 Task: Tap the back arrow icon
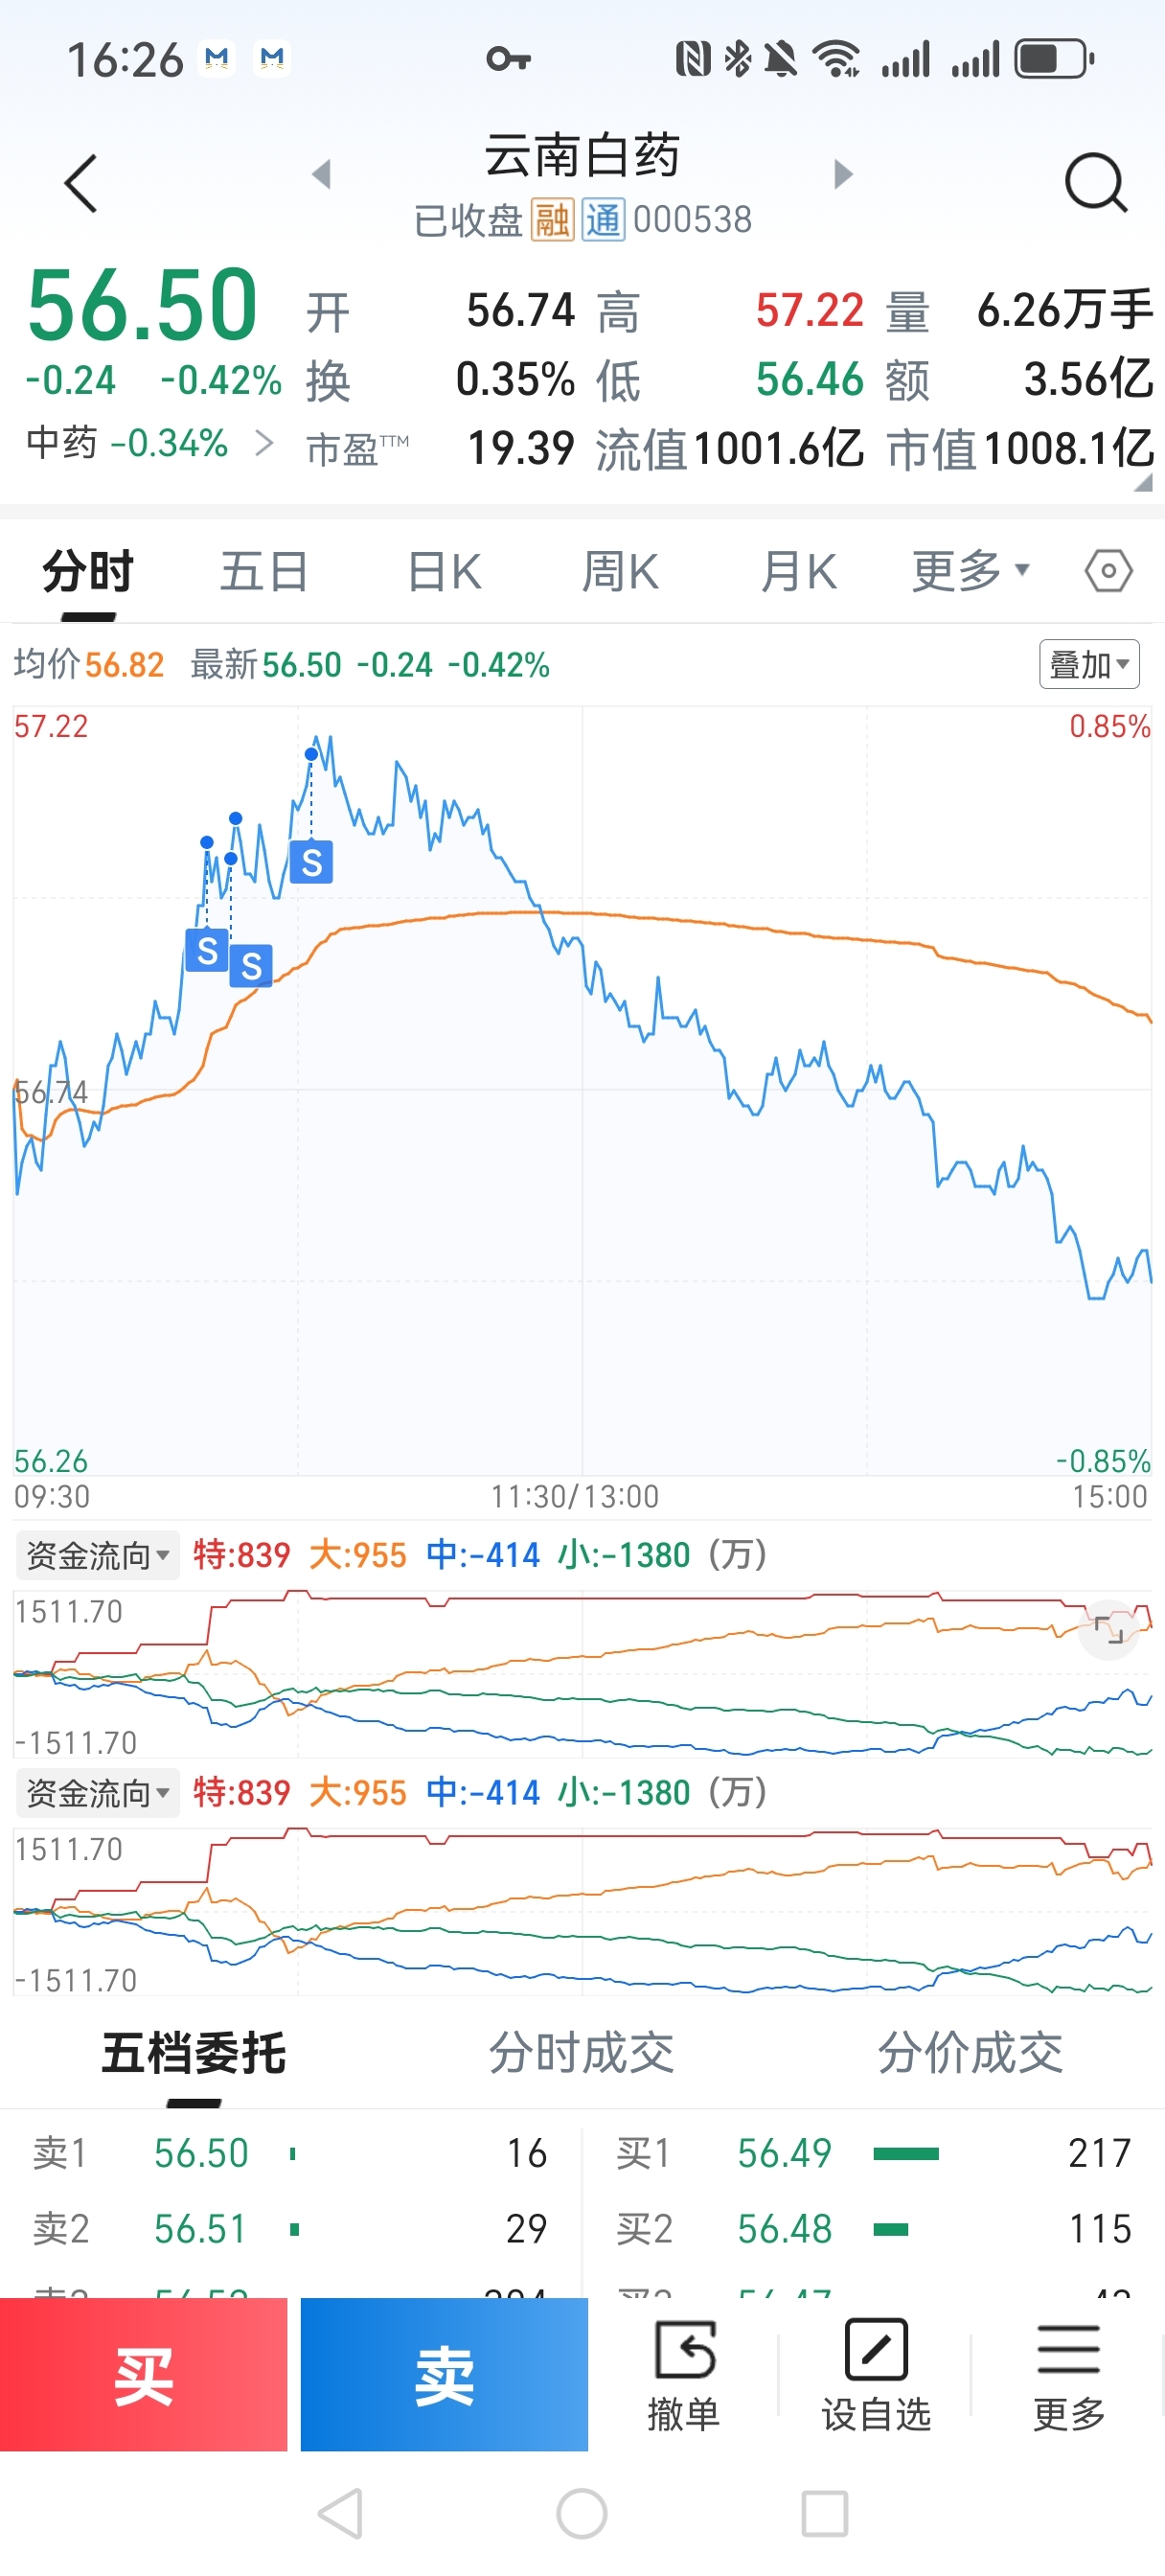coord(80,183)
